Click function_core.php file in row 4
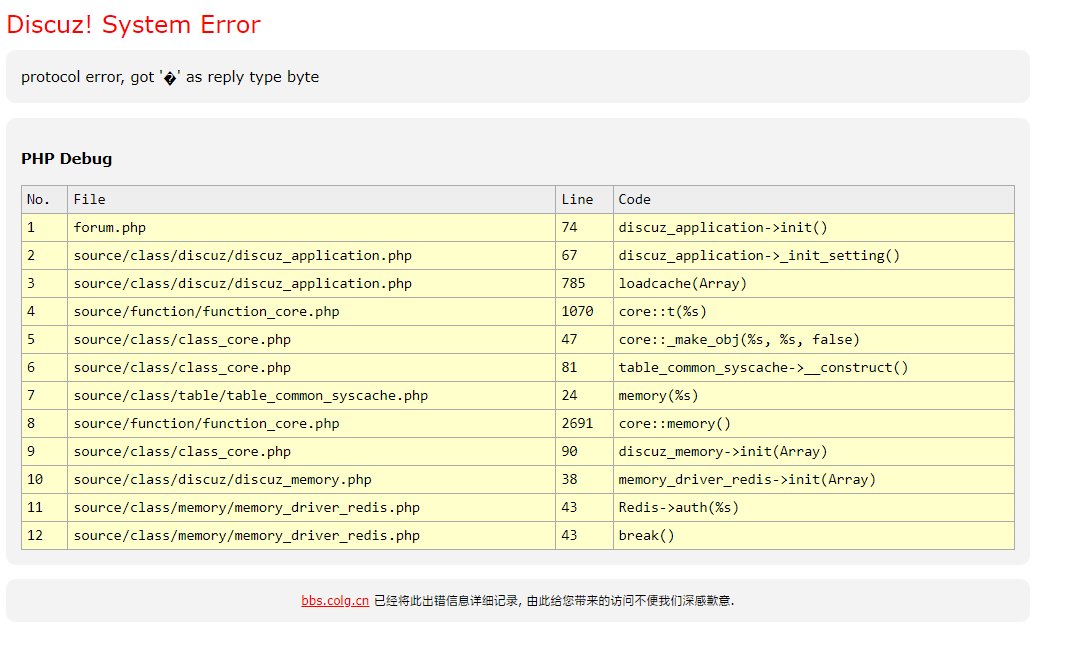Viewport: 1072px width, 657px height. pyautogui.click(x=311, y=312)
